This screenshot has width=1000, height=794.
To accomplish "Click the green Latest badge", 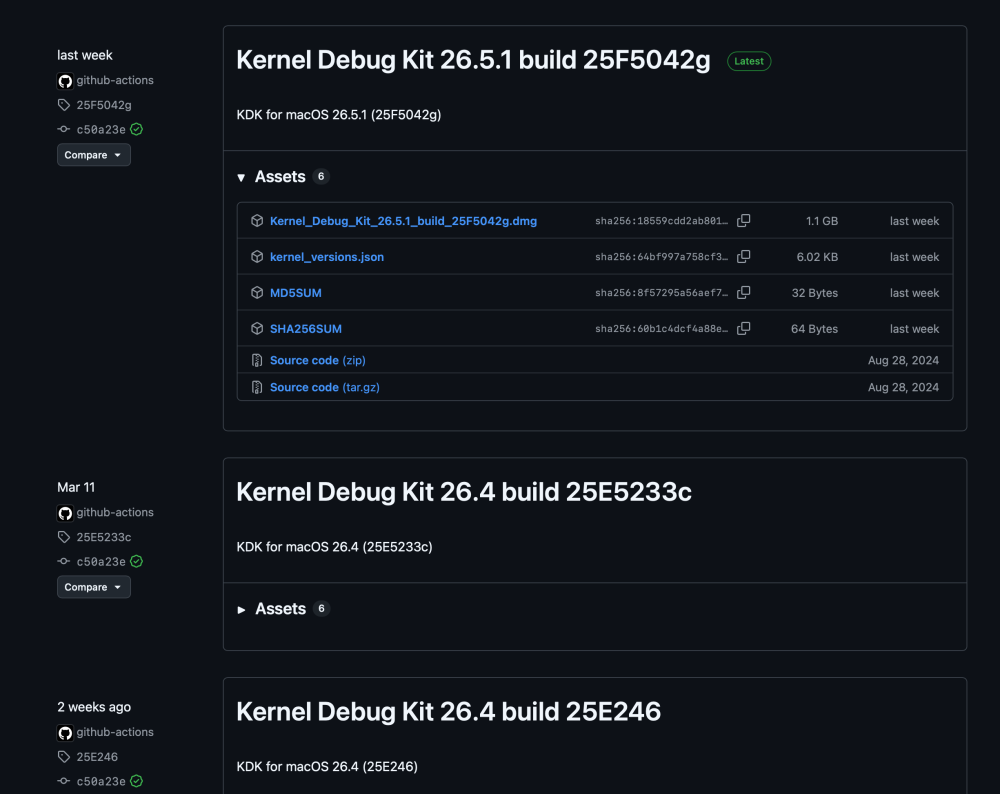I will tap(749, 61).
